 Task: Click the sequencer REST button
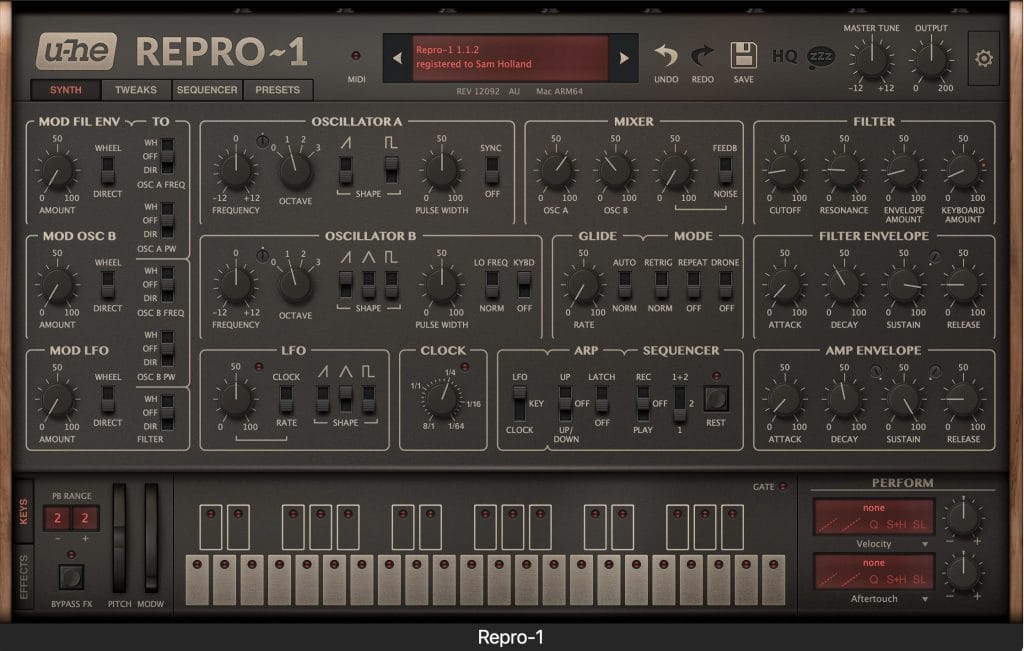[716, 398]
